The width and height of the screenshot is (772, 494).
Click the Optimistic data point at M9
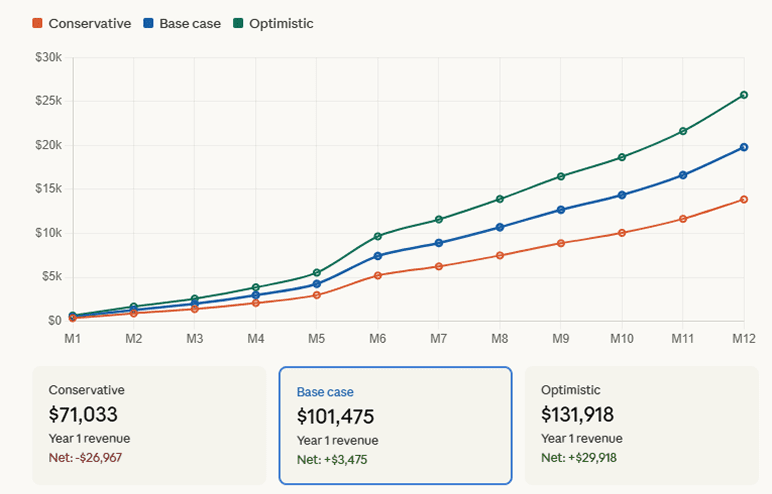pos(561,176)
